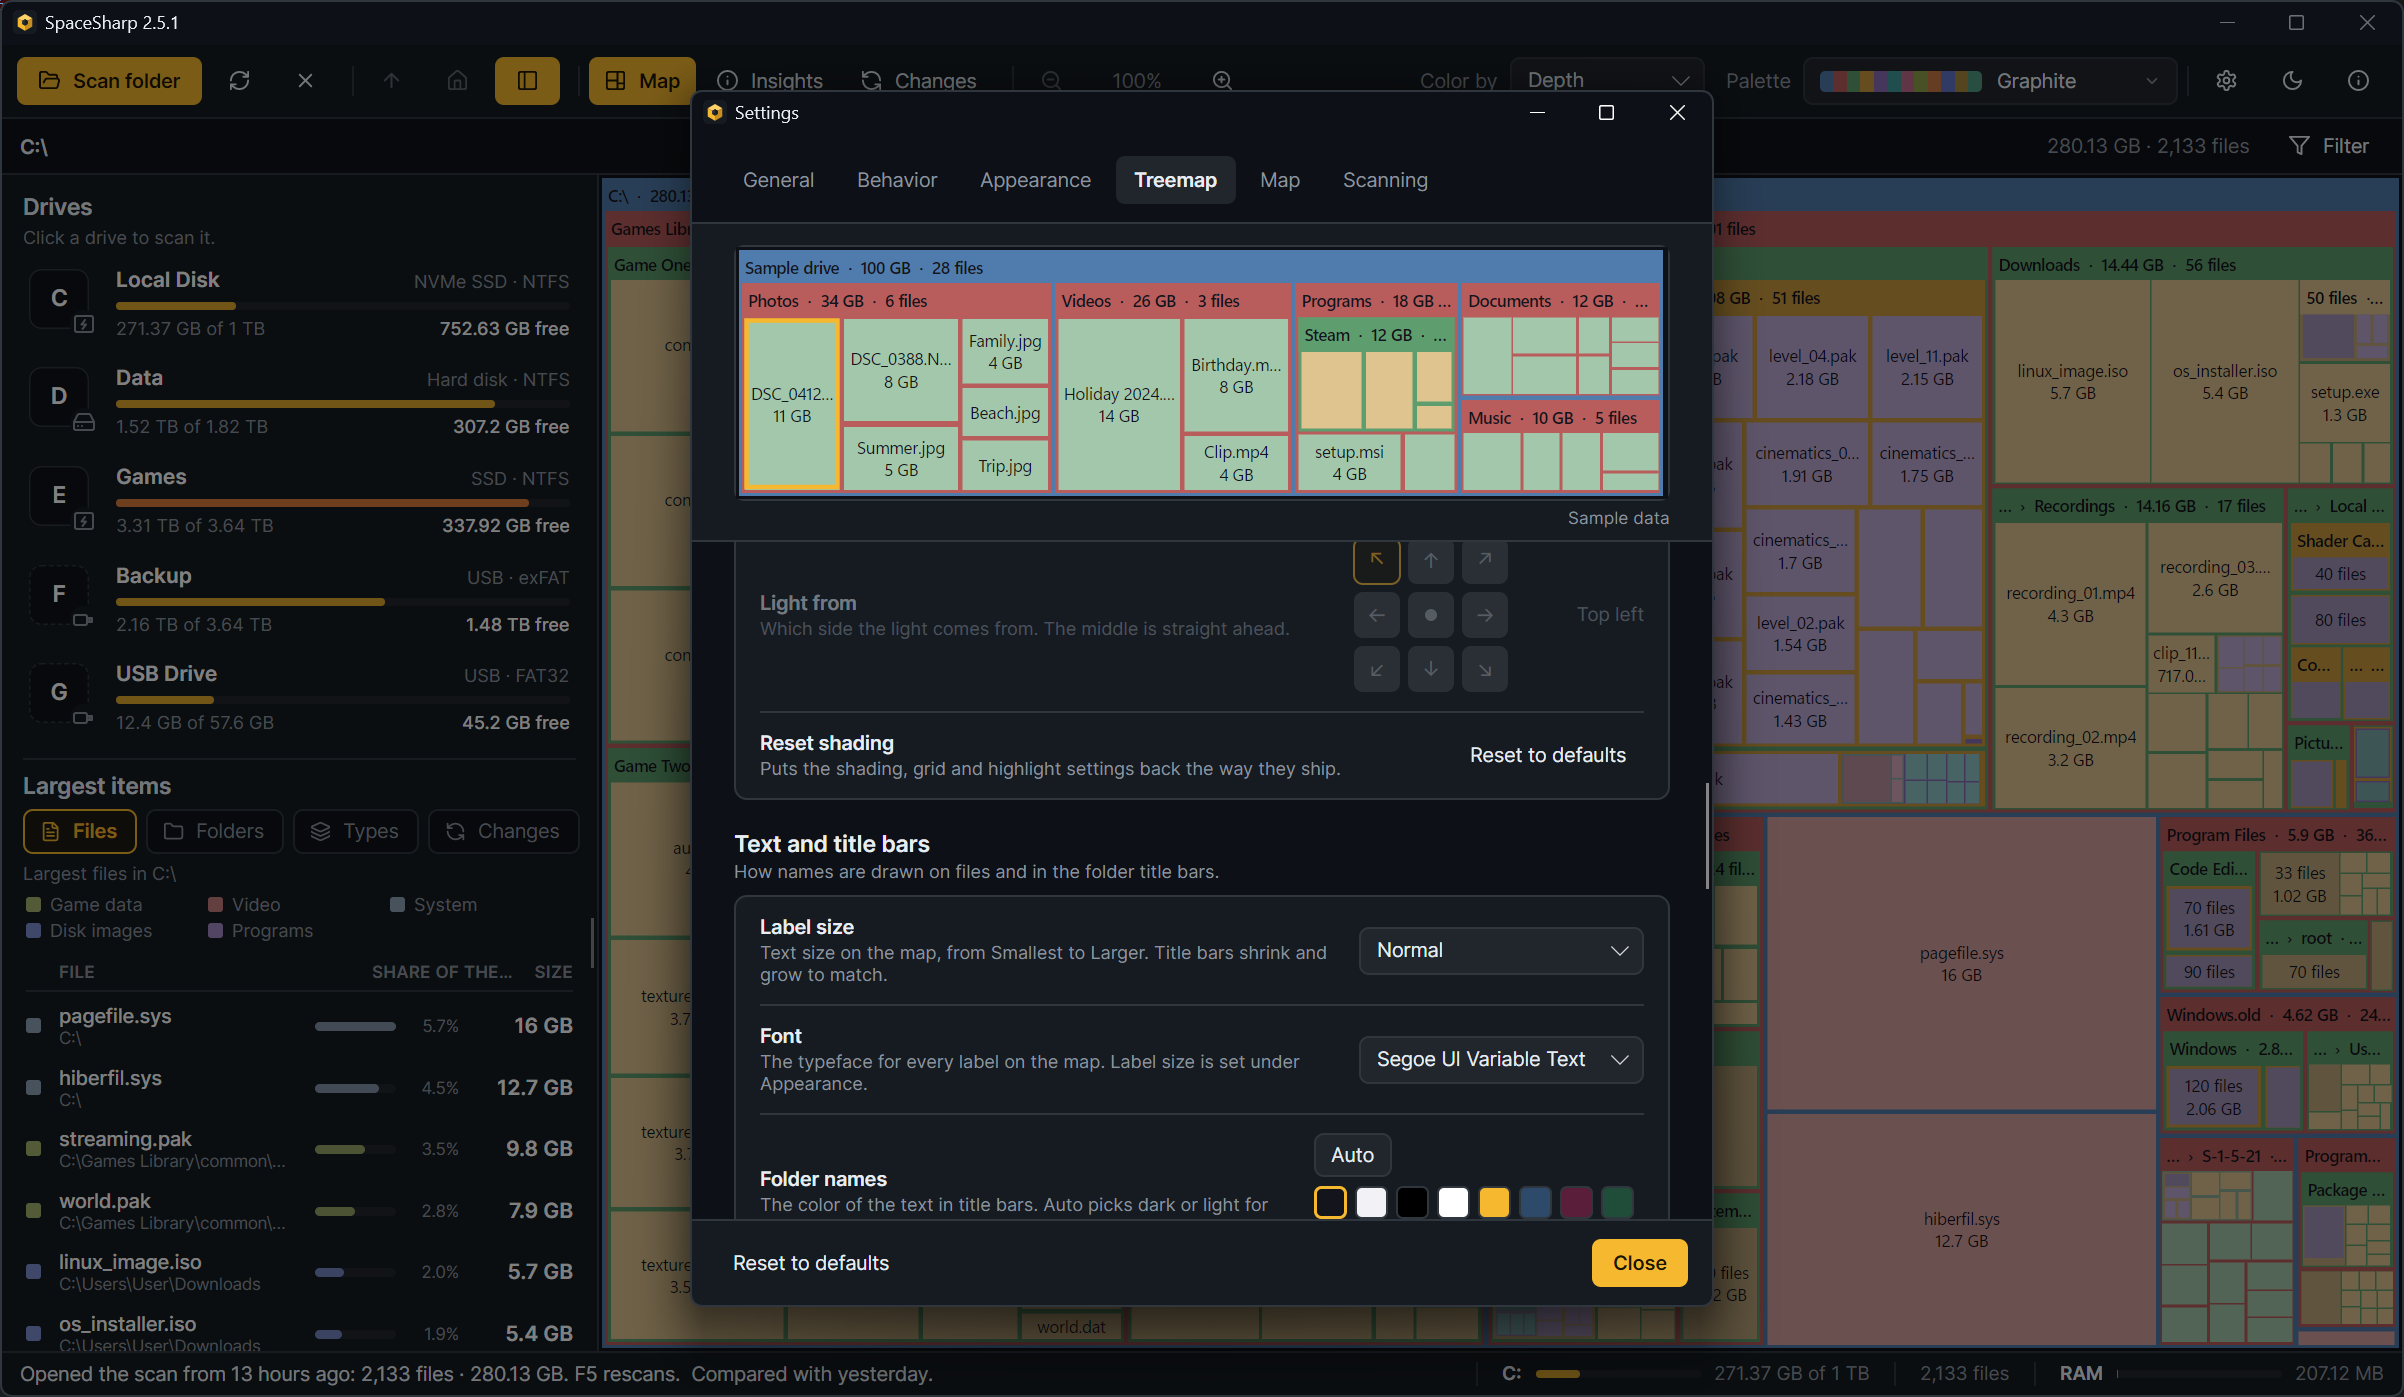The image size is (2404, 1397).
Task: Set light direction to right
Action: click(x=1485, y=615)
